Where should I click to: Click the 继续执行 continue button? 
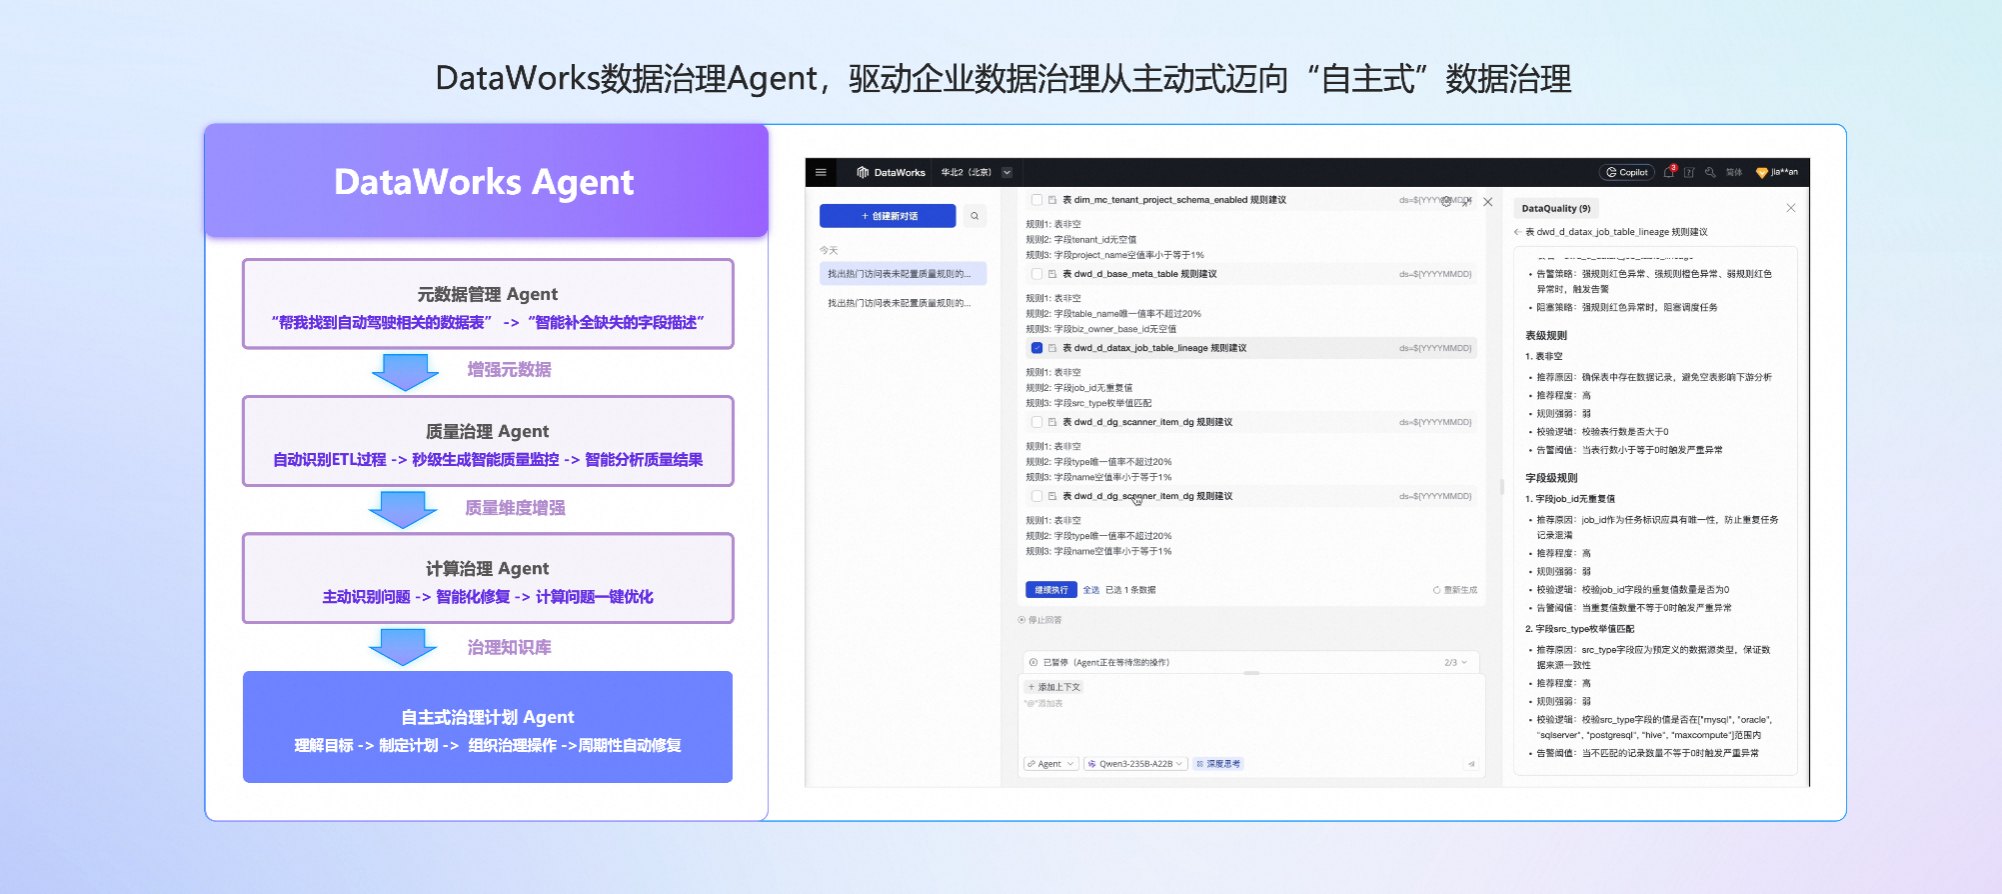pos(1051,590)
